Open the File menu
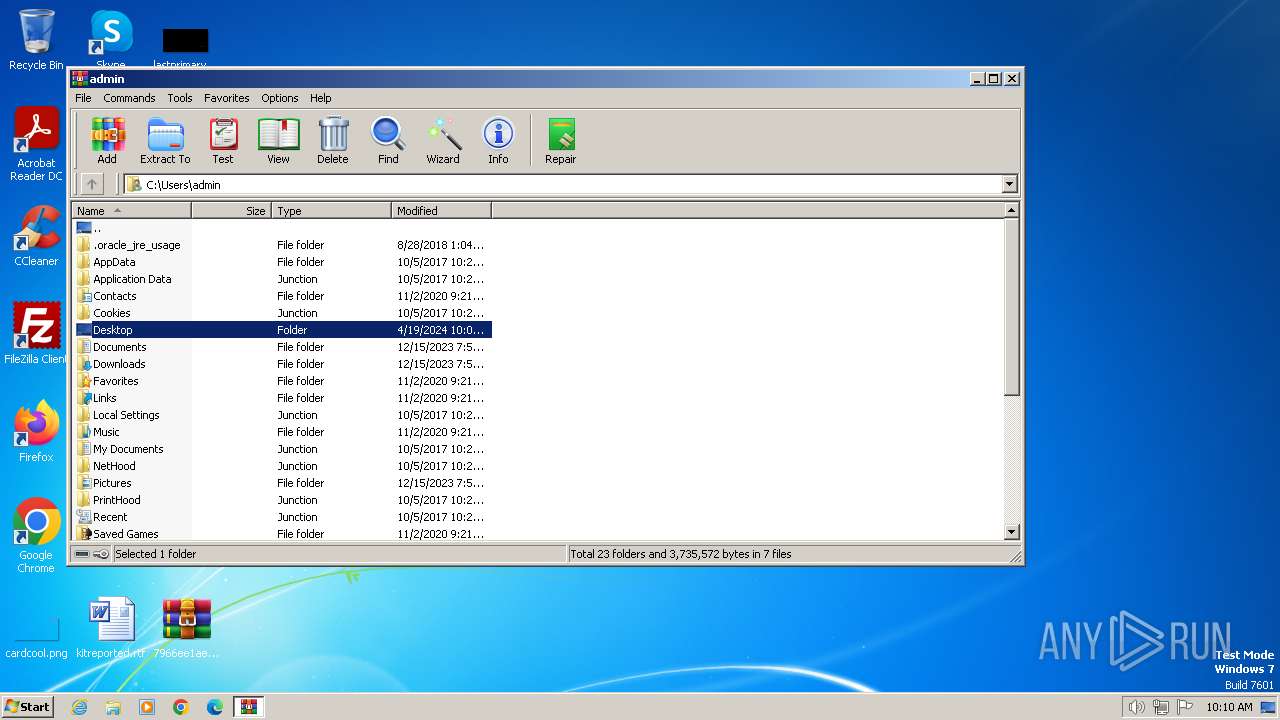The height and width of the screenshot is (720, 1280). coord(83,98)
